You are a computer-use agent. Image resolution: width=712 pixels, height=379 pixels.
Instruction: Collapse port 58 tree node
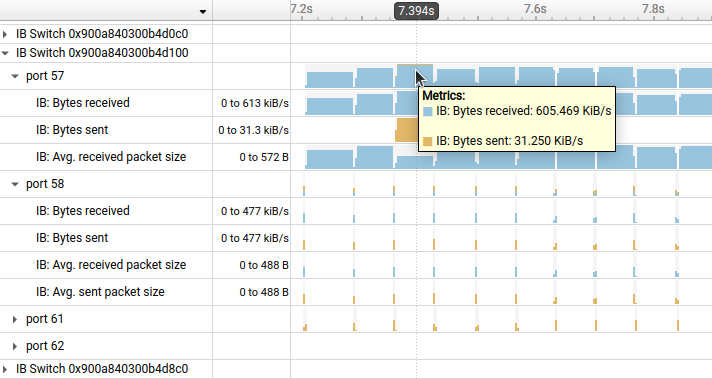coord(15,184)
